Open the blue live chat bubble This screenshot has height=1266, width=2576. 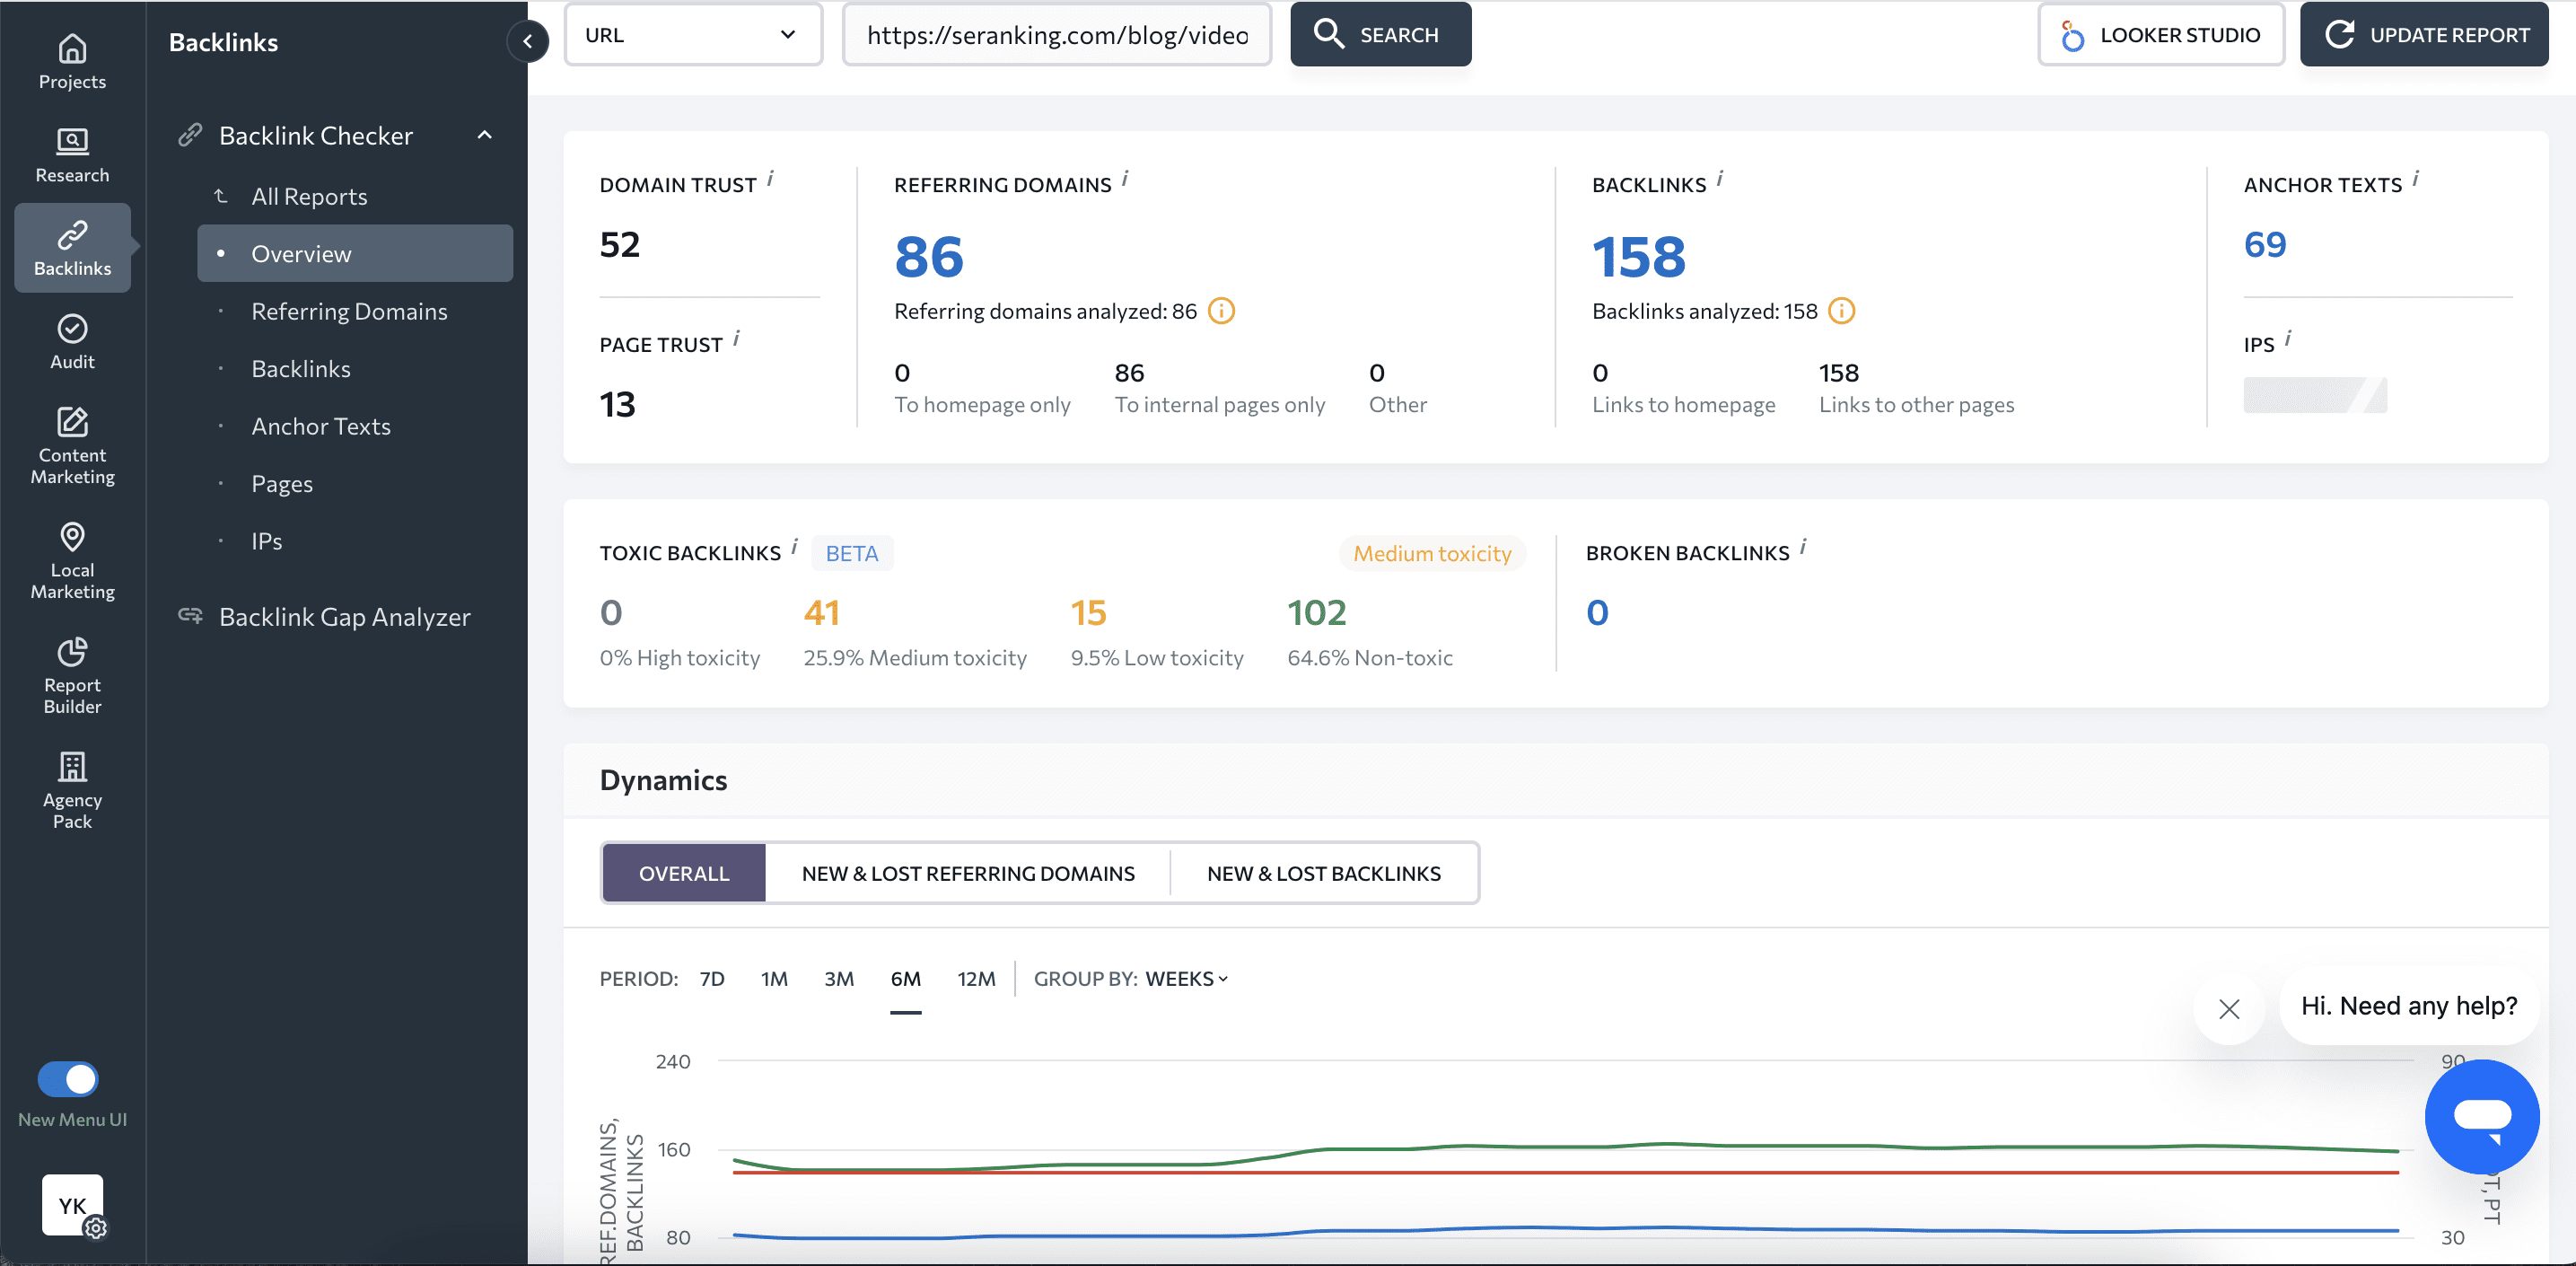click(x=2481, y=1116)
